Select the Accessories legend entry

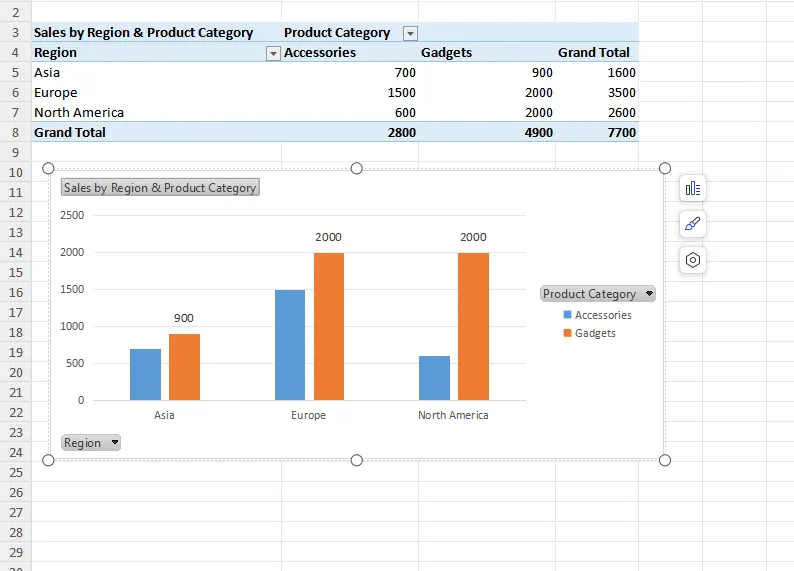[603, 315]
